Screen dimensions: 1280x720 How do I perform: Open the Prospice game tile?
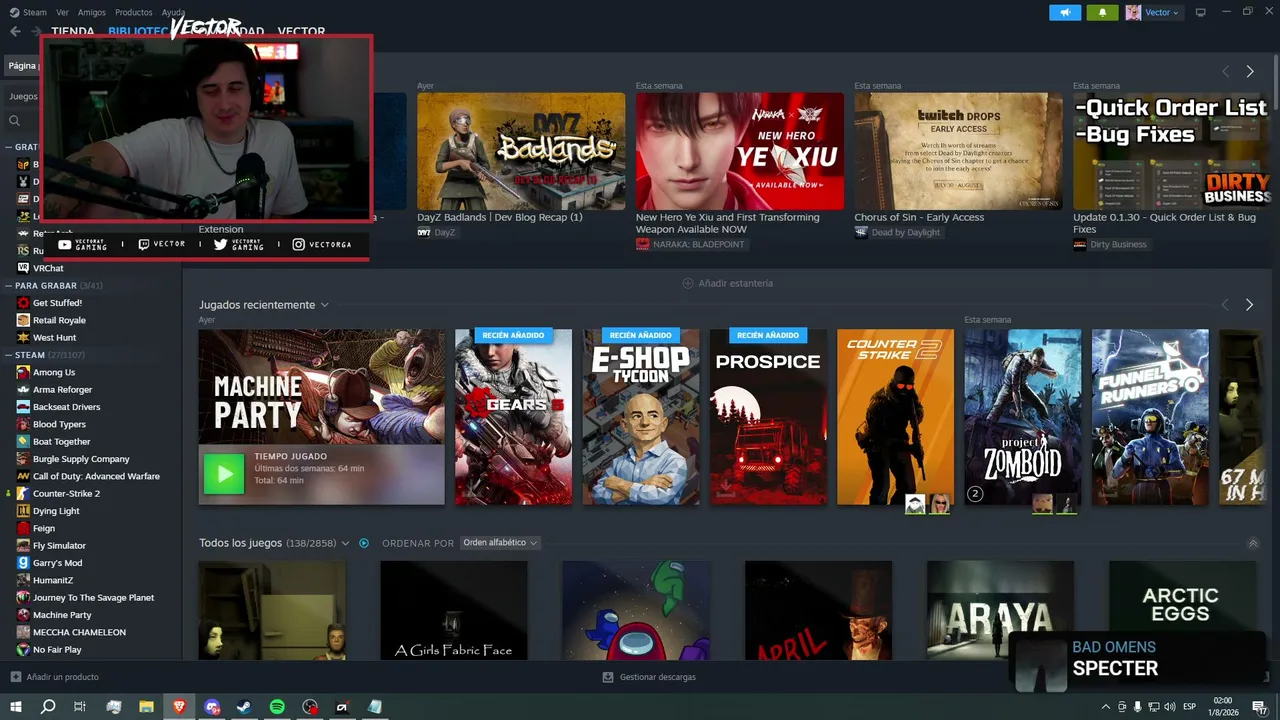coord(768,417)
